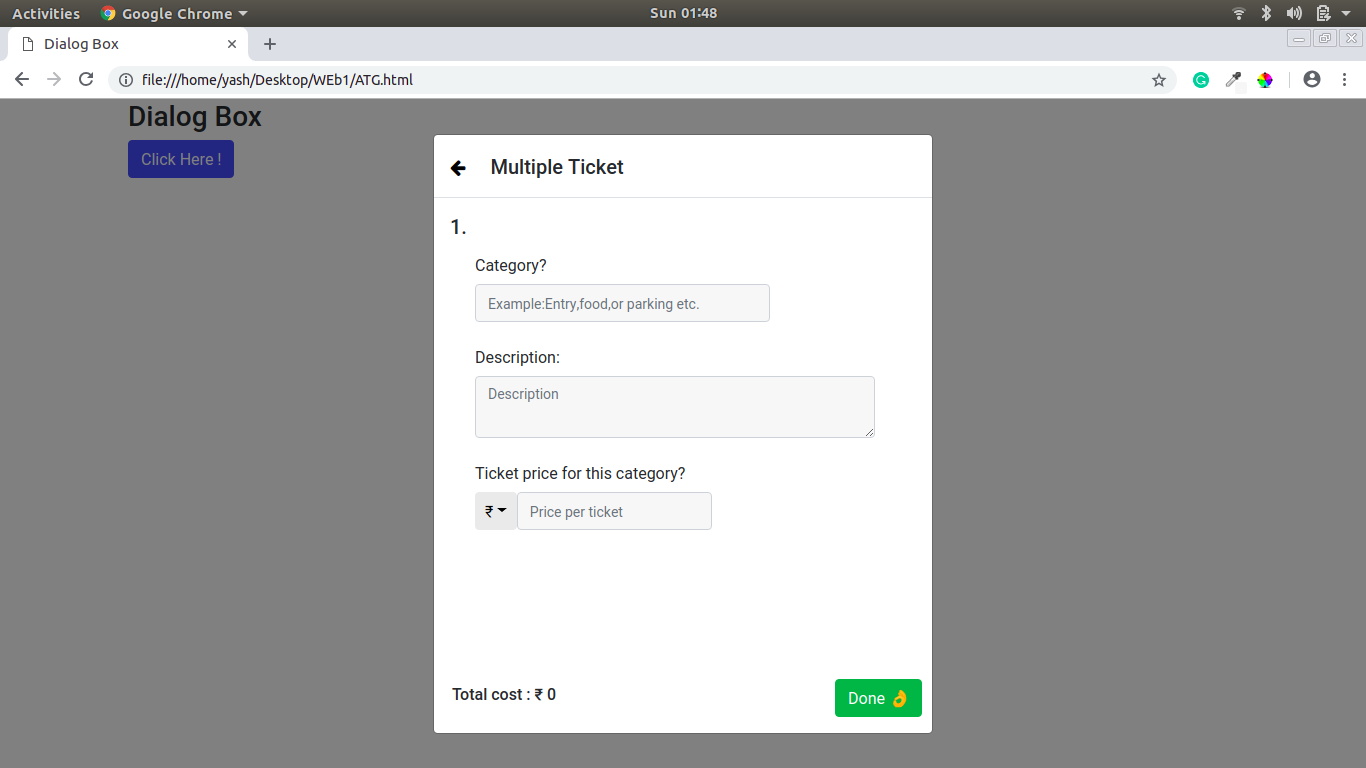Focus the Description text area
This screenshot has width=1366, height=768.
pos(675,407)
